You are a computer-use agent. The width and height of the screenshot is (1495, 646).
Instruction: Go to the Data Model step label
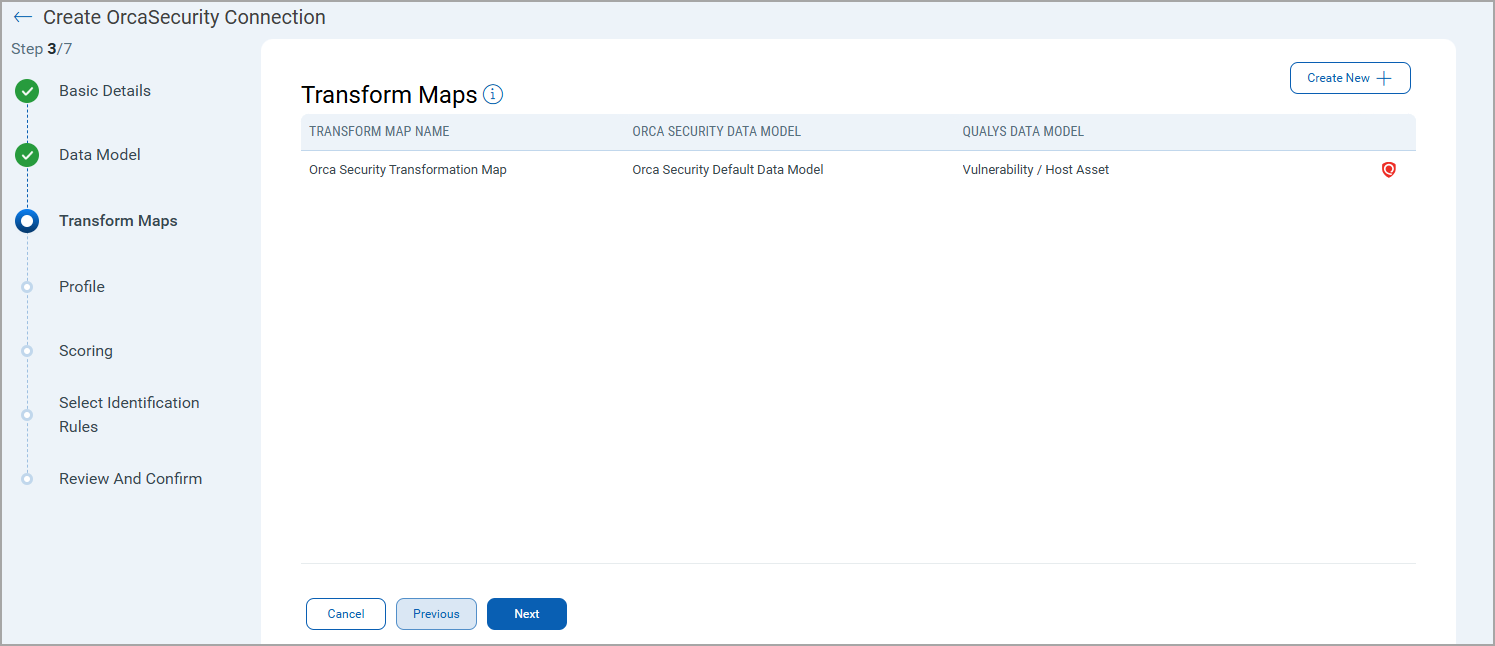coord(100,155)
